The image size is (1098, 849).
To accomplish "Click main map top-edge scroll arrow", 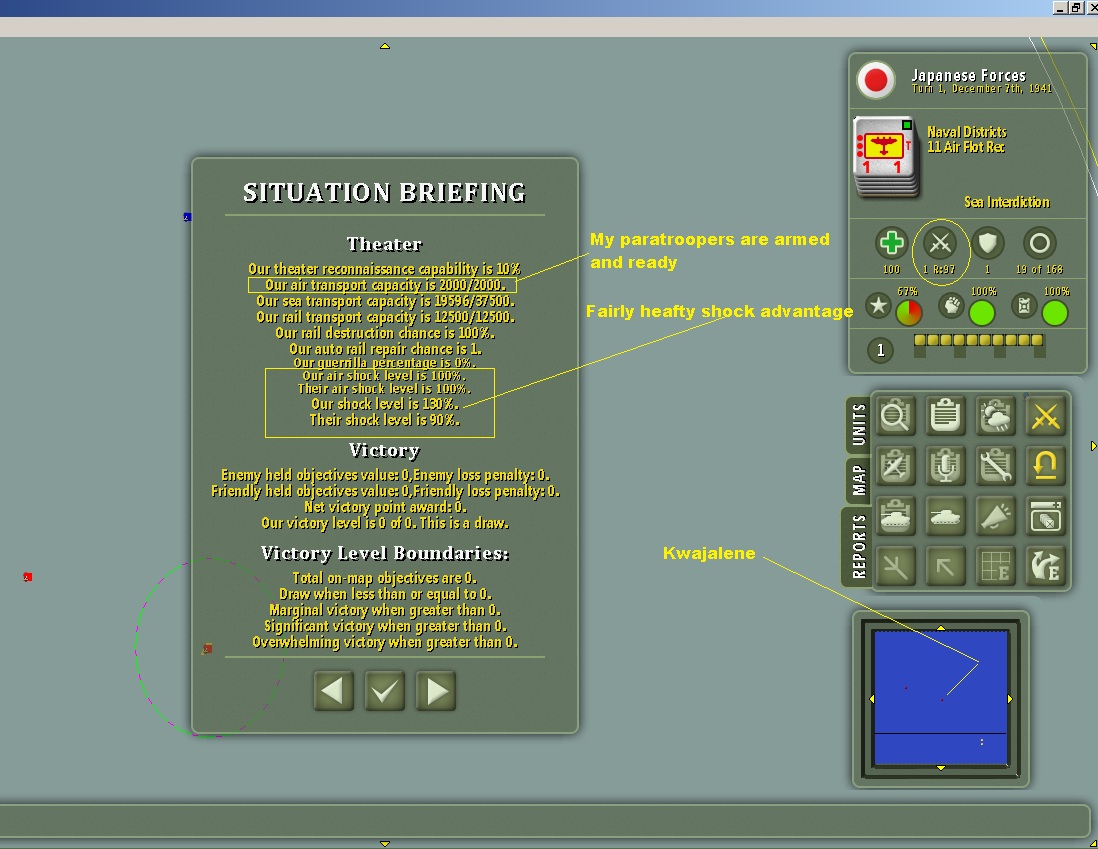I will point(384,46).
